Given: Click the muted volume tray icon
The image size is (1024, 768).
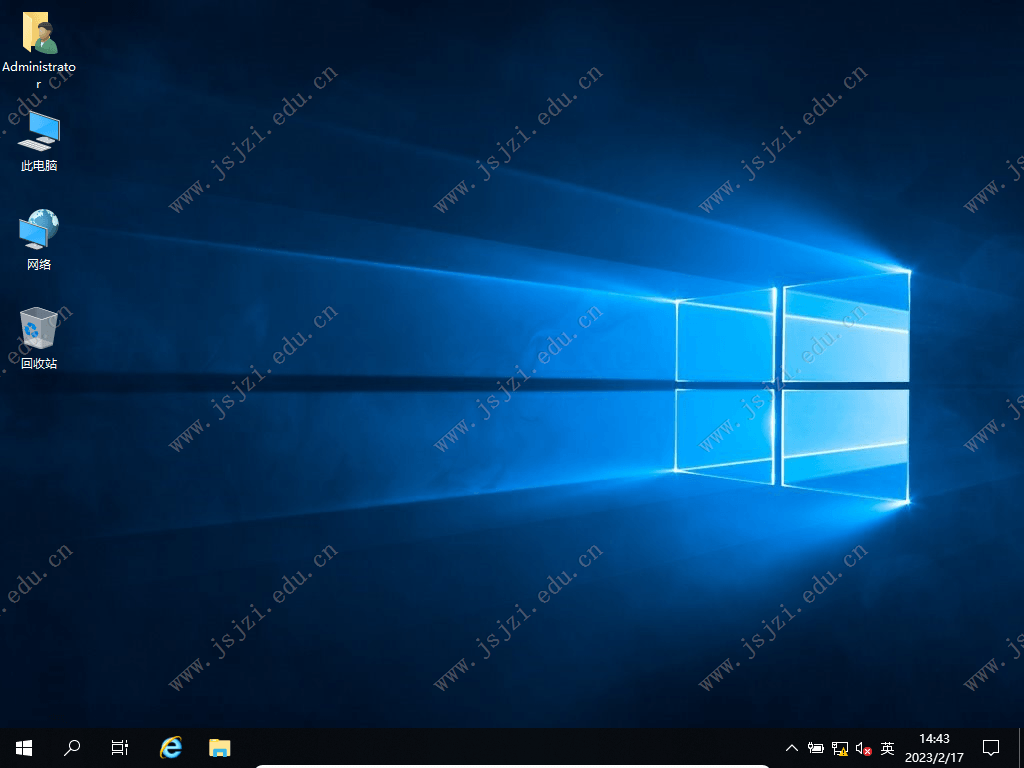Looking at the screenshot, I should pyautogui.click(x=863, y=748).
